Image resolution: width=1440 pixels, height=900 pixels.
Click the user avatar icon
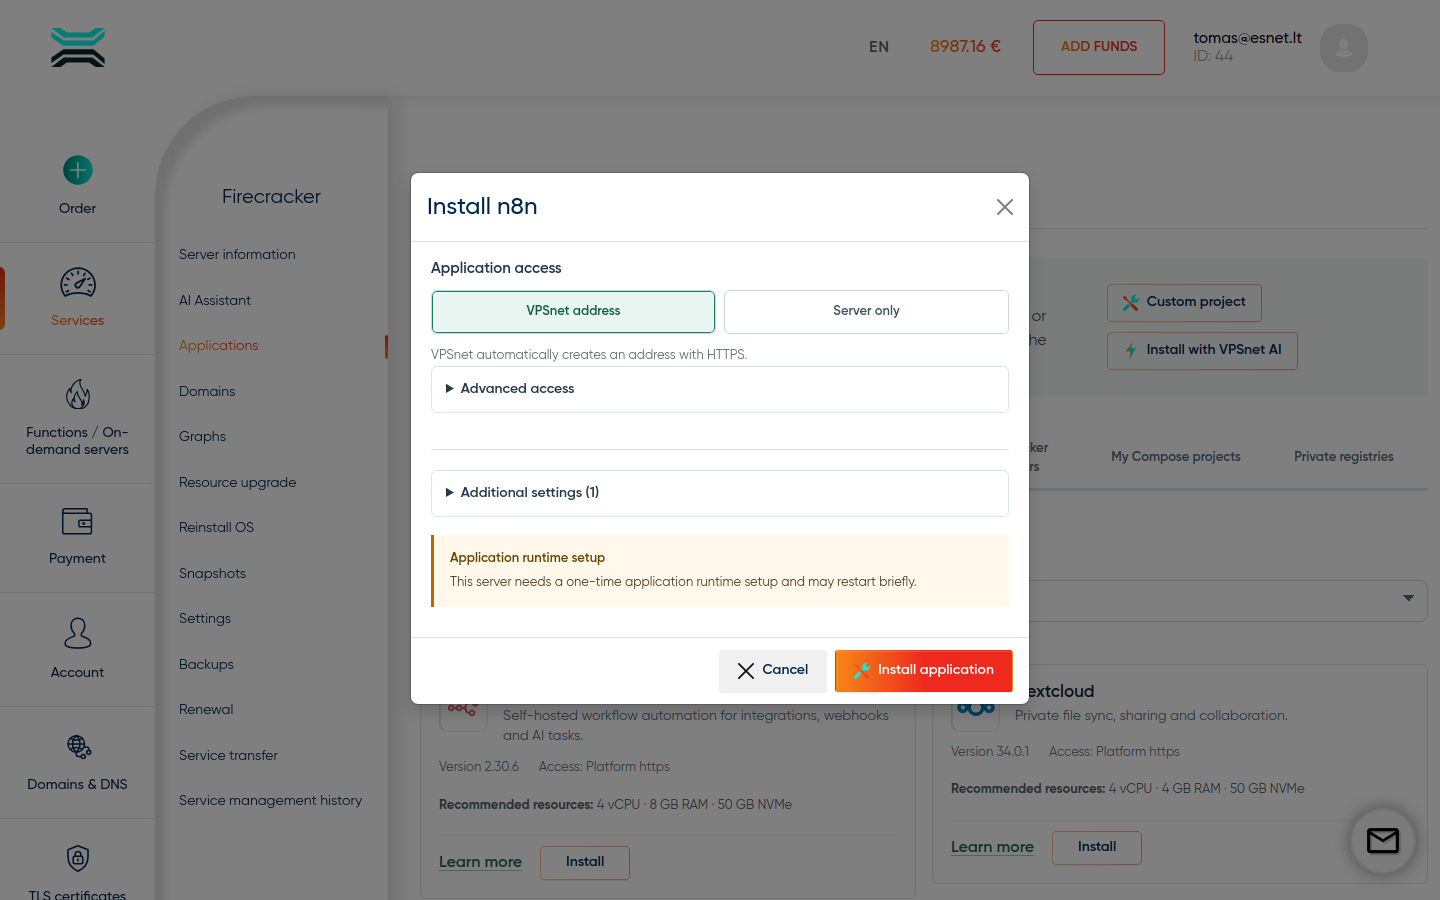coord(1344,47)
